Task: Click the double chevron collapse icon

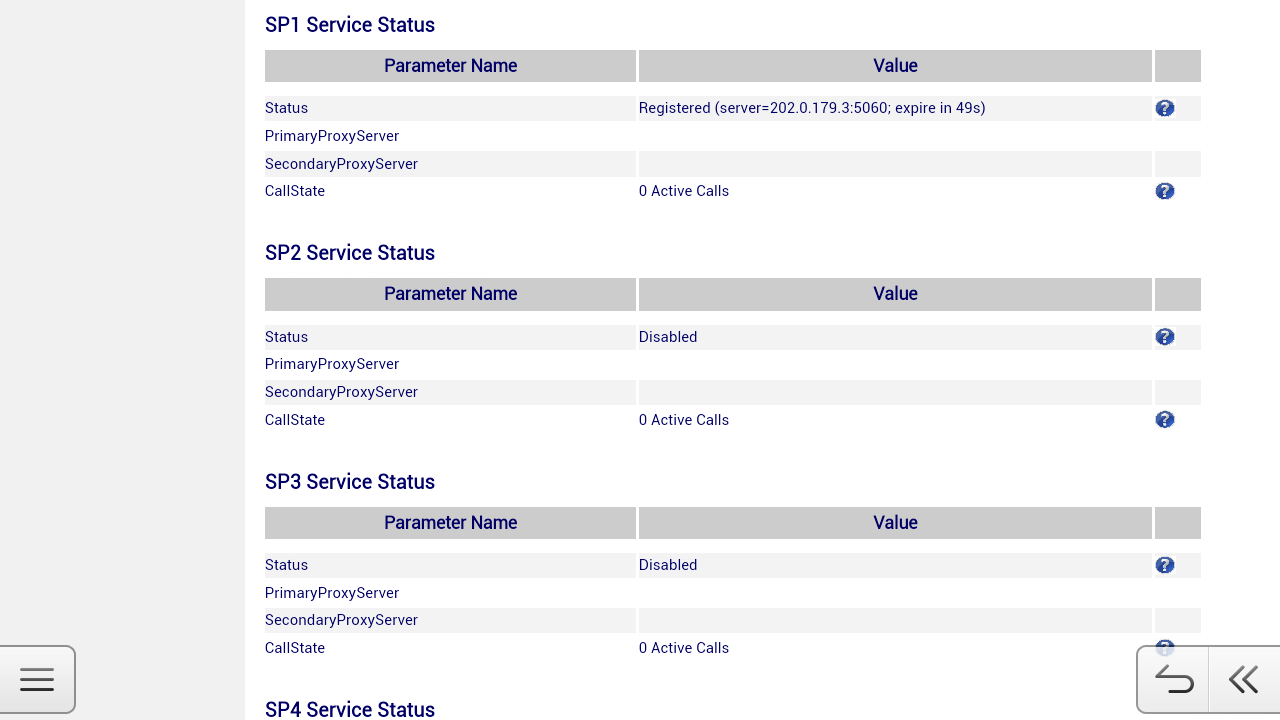Action: point(1244,680)
